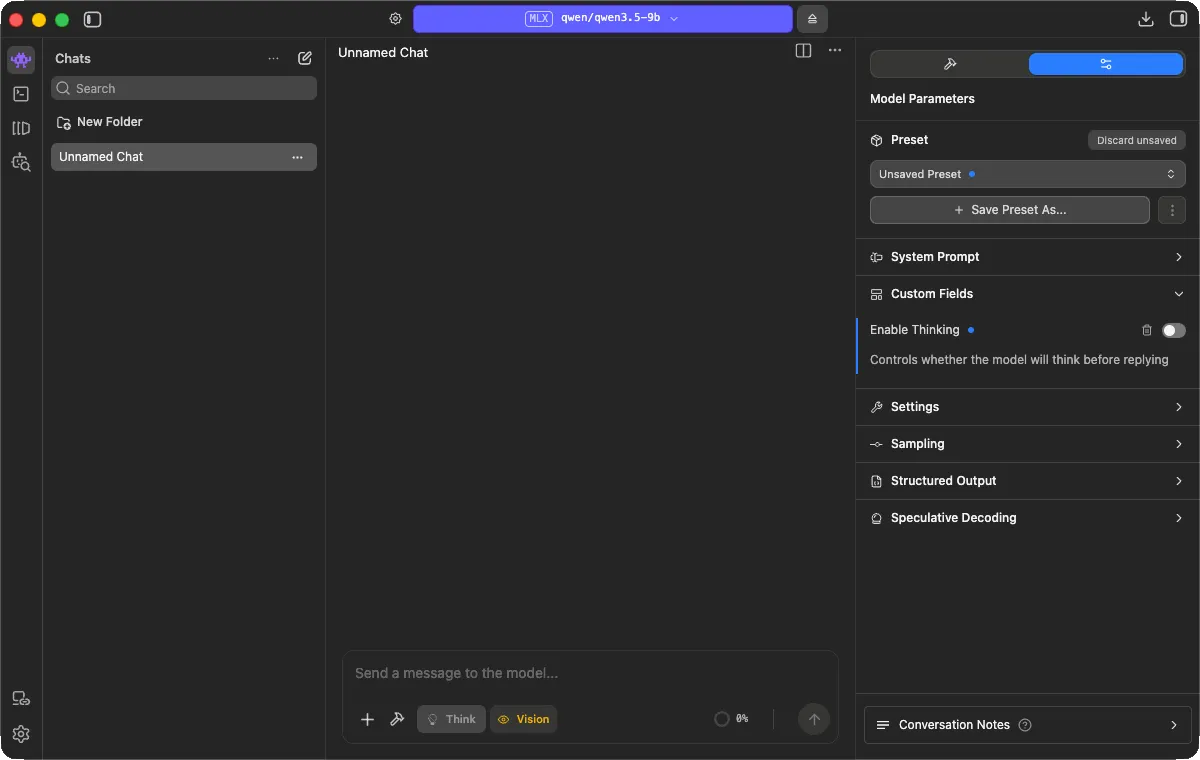
Task: Open model load settings gear icon
Action: pos(396,19)
